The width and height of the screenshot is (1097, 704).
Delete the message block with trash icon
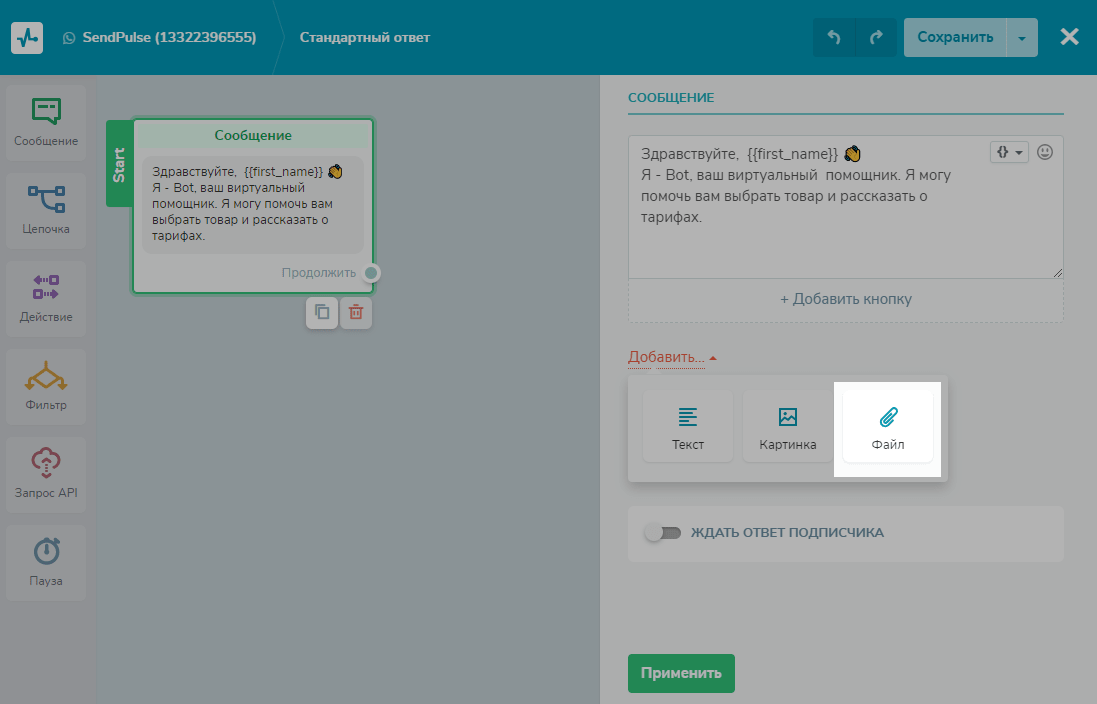click(355, 313)
